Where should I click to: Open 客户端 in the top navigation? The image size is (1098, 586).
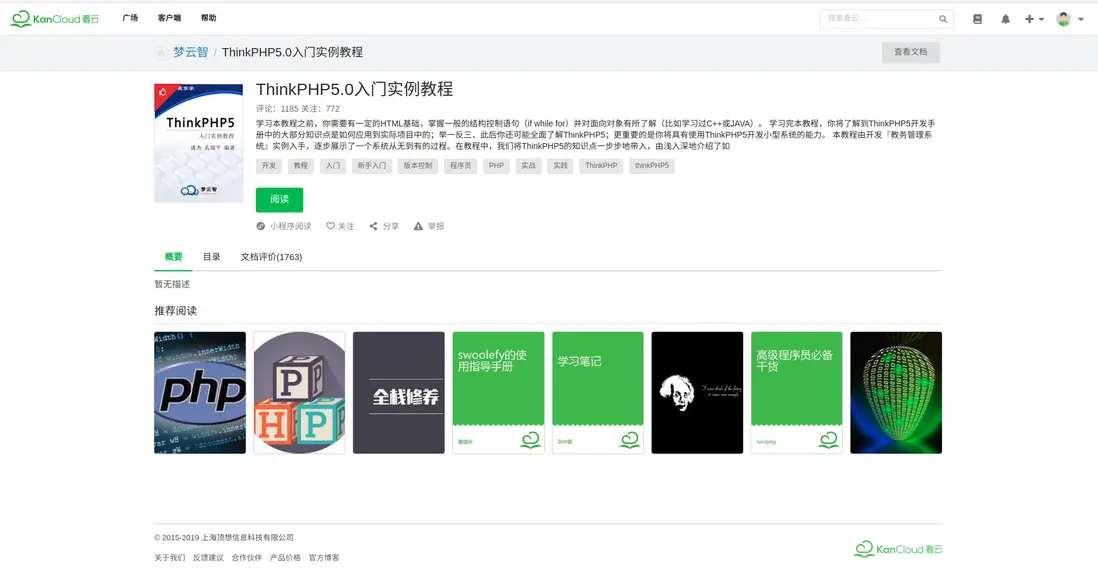(x=169, y=18)
